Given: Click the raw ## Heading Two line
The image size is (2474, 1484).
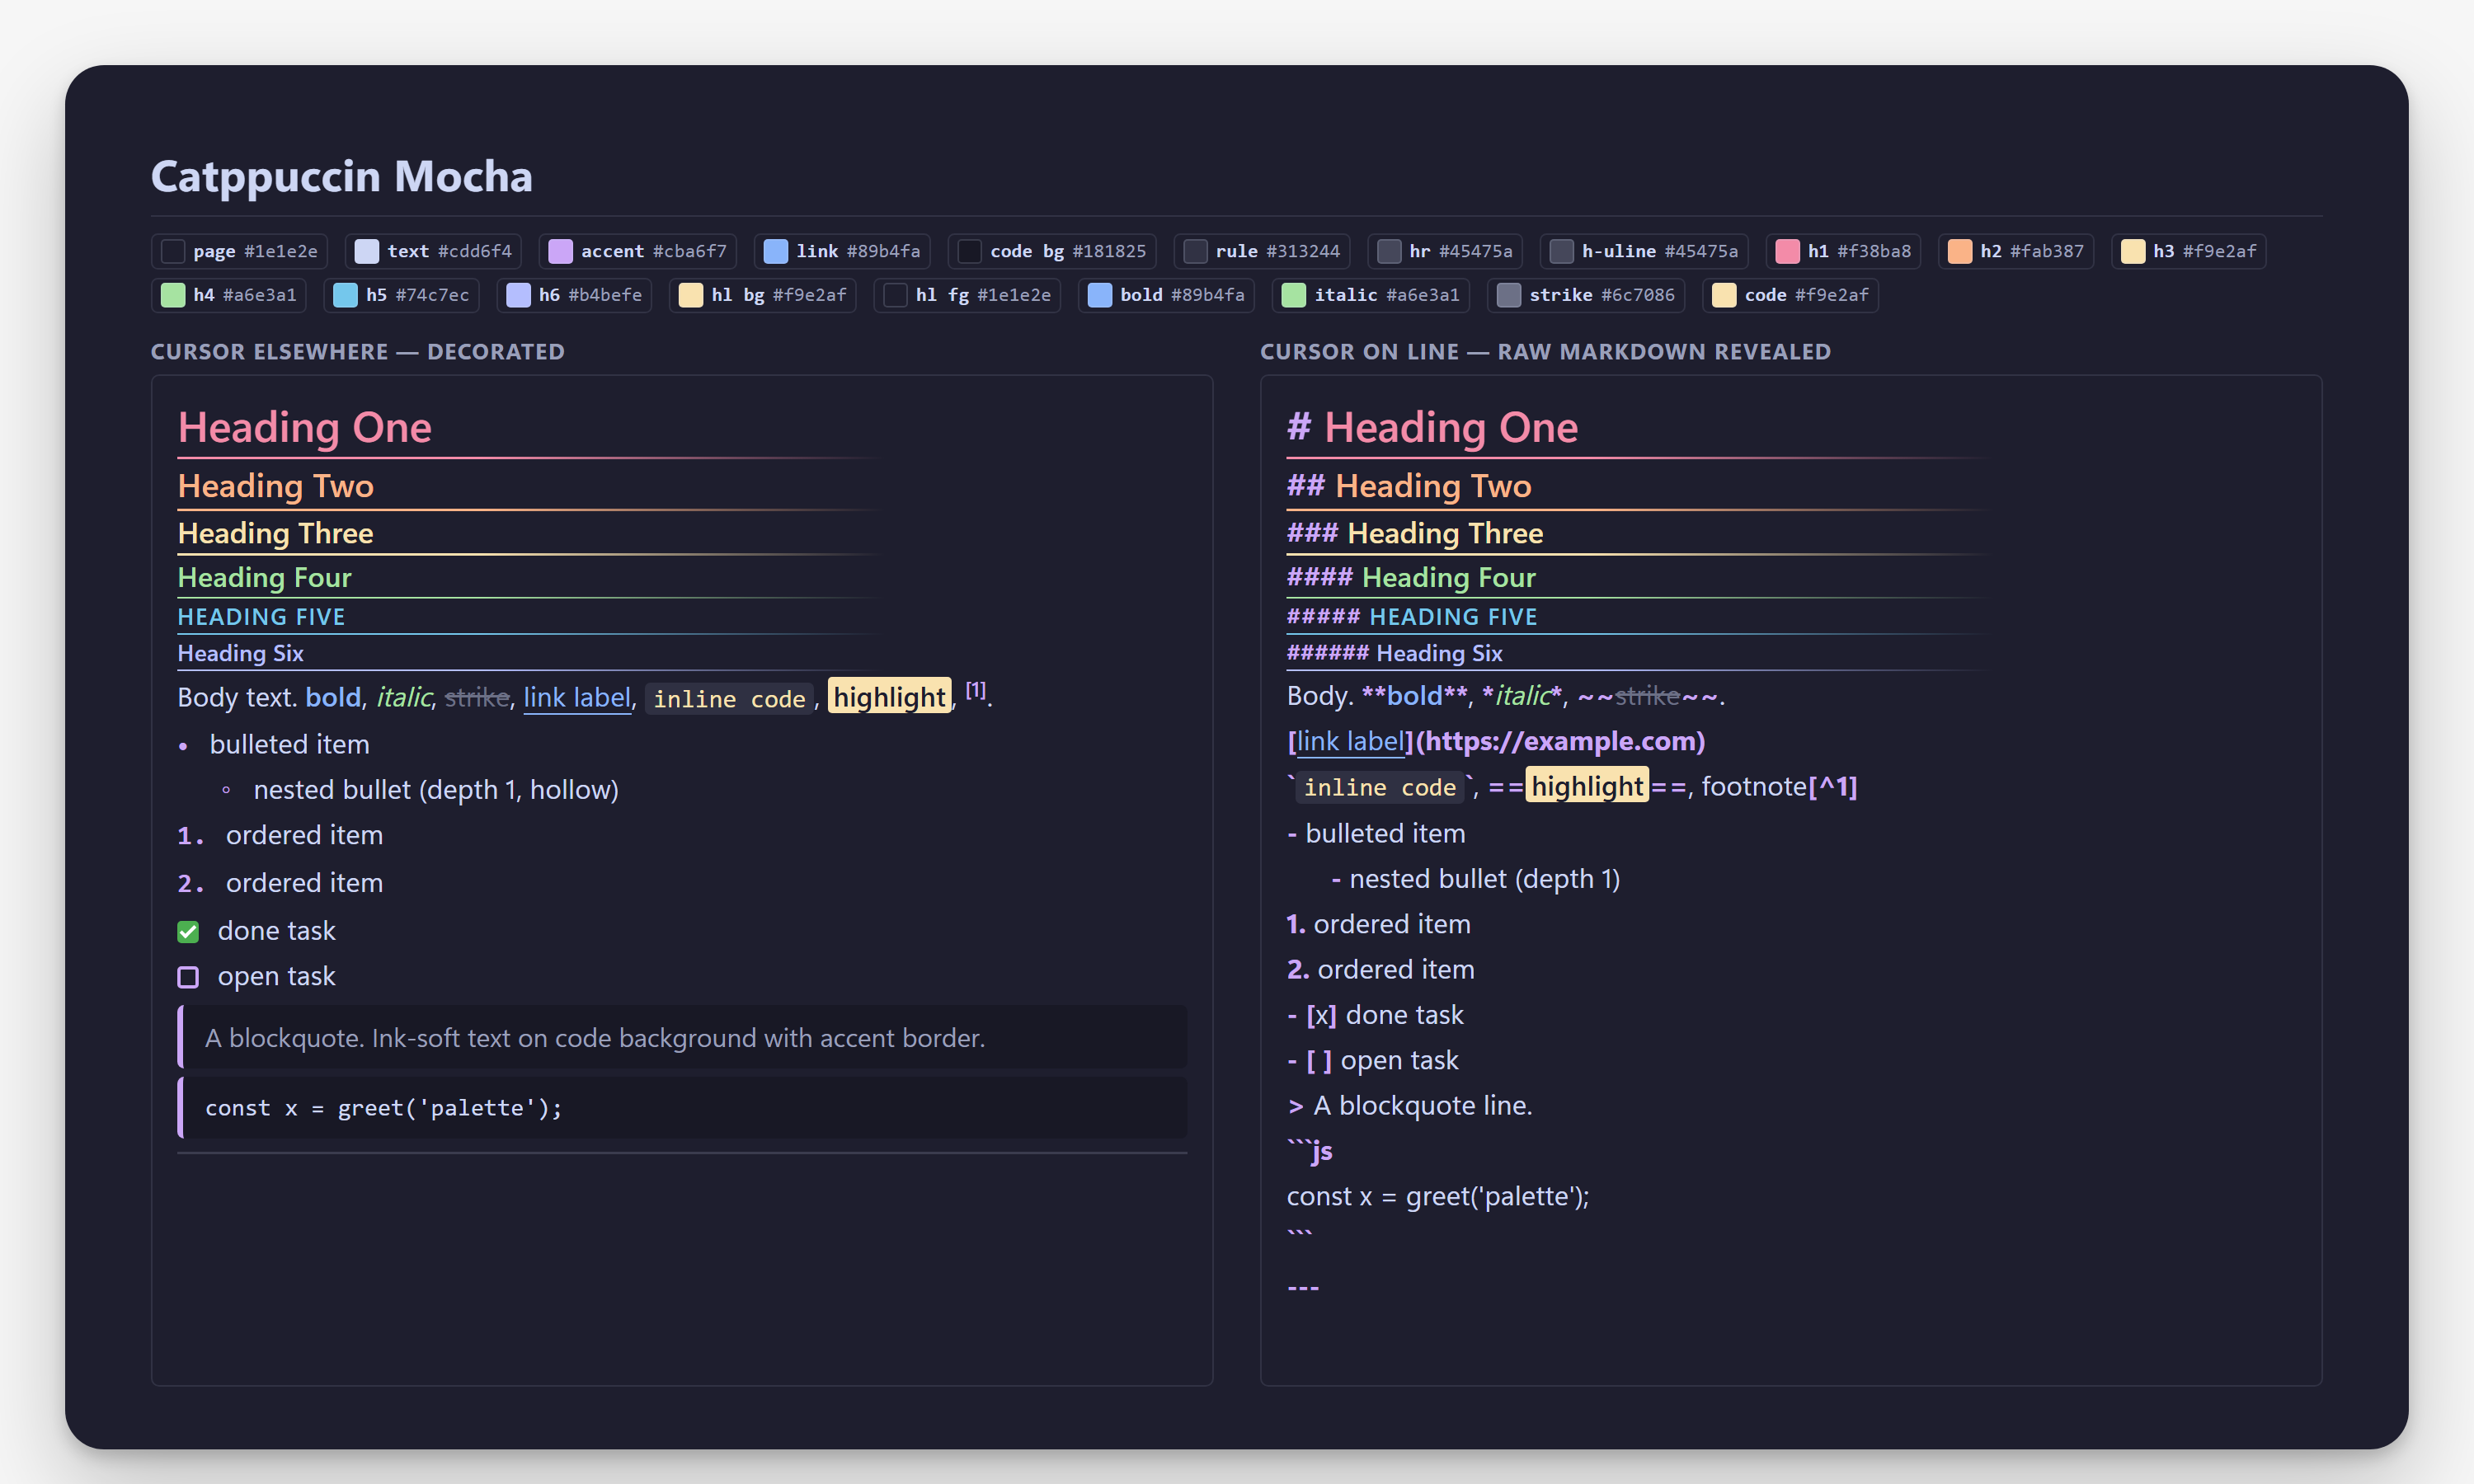Looking at the screenshot, I should pyautogui.click(x=1409, y=486).
